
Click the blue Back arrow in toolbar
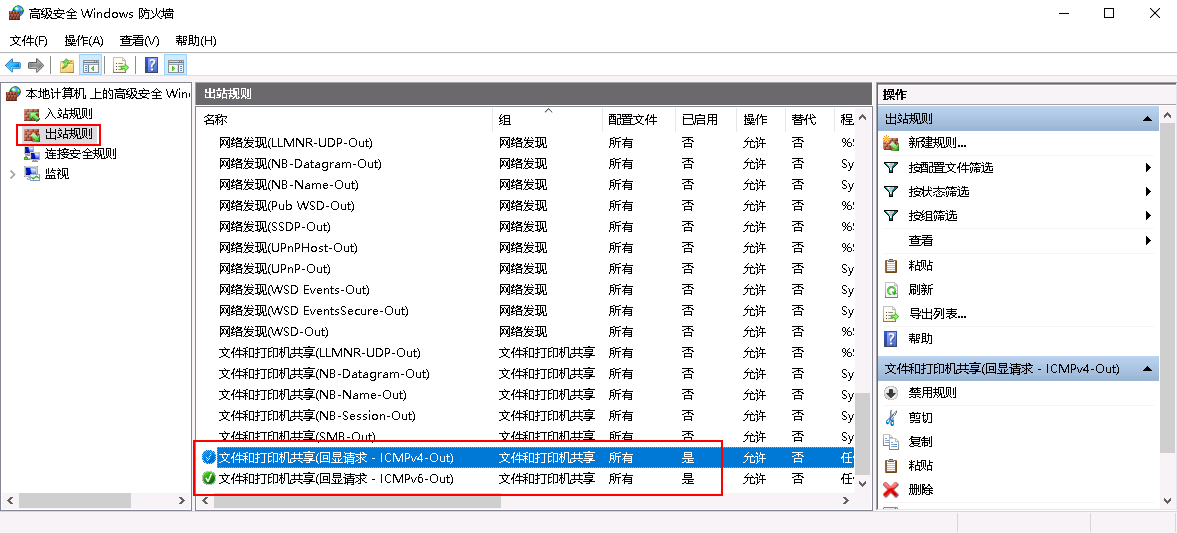click(13, 65)
